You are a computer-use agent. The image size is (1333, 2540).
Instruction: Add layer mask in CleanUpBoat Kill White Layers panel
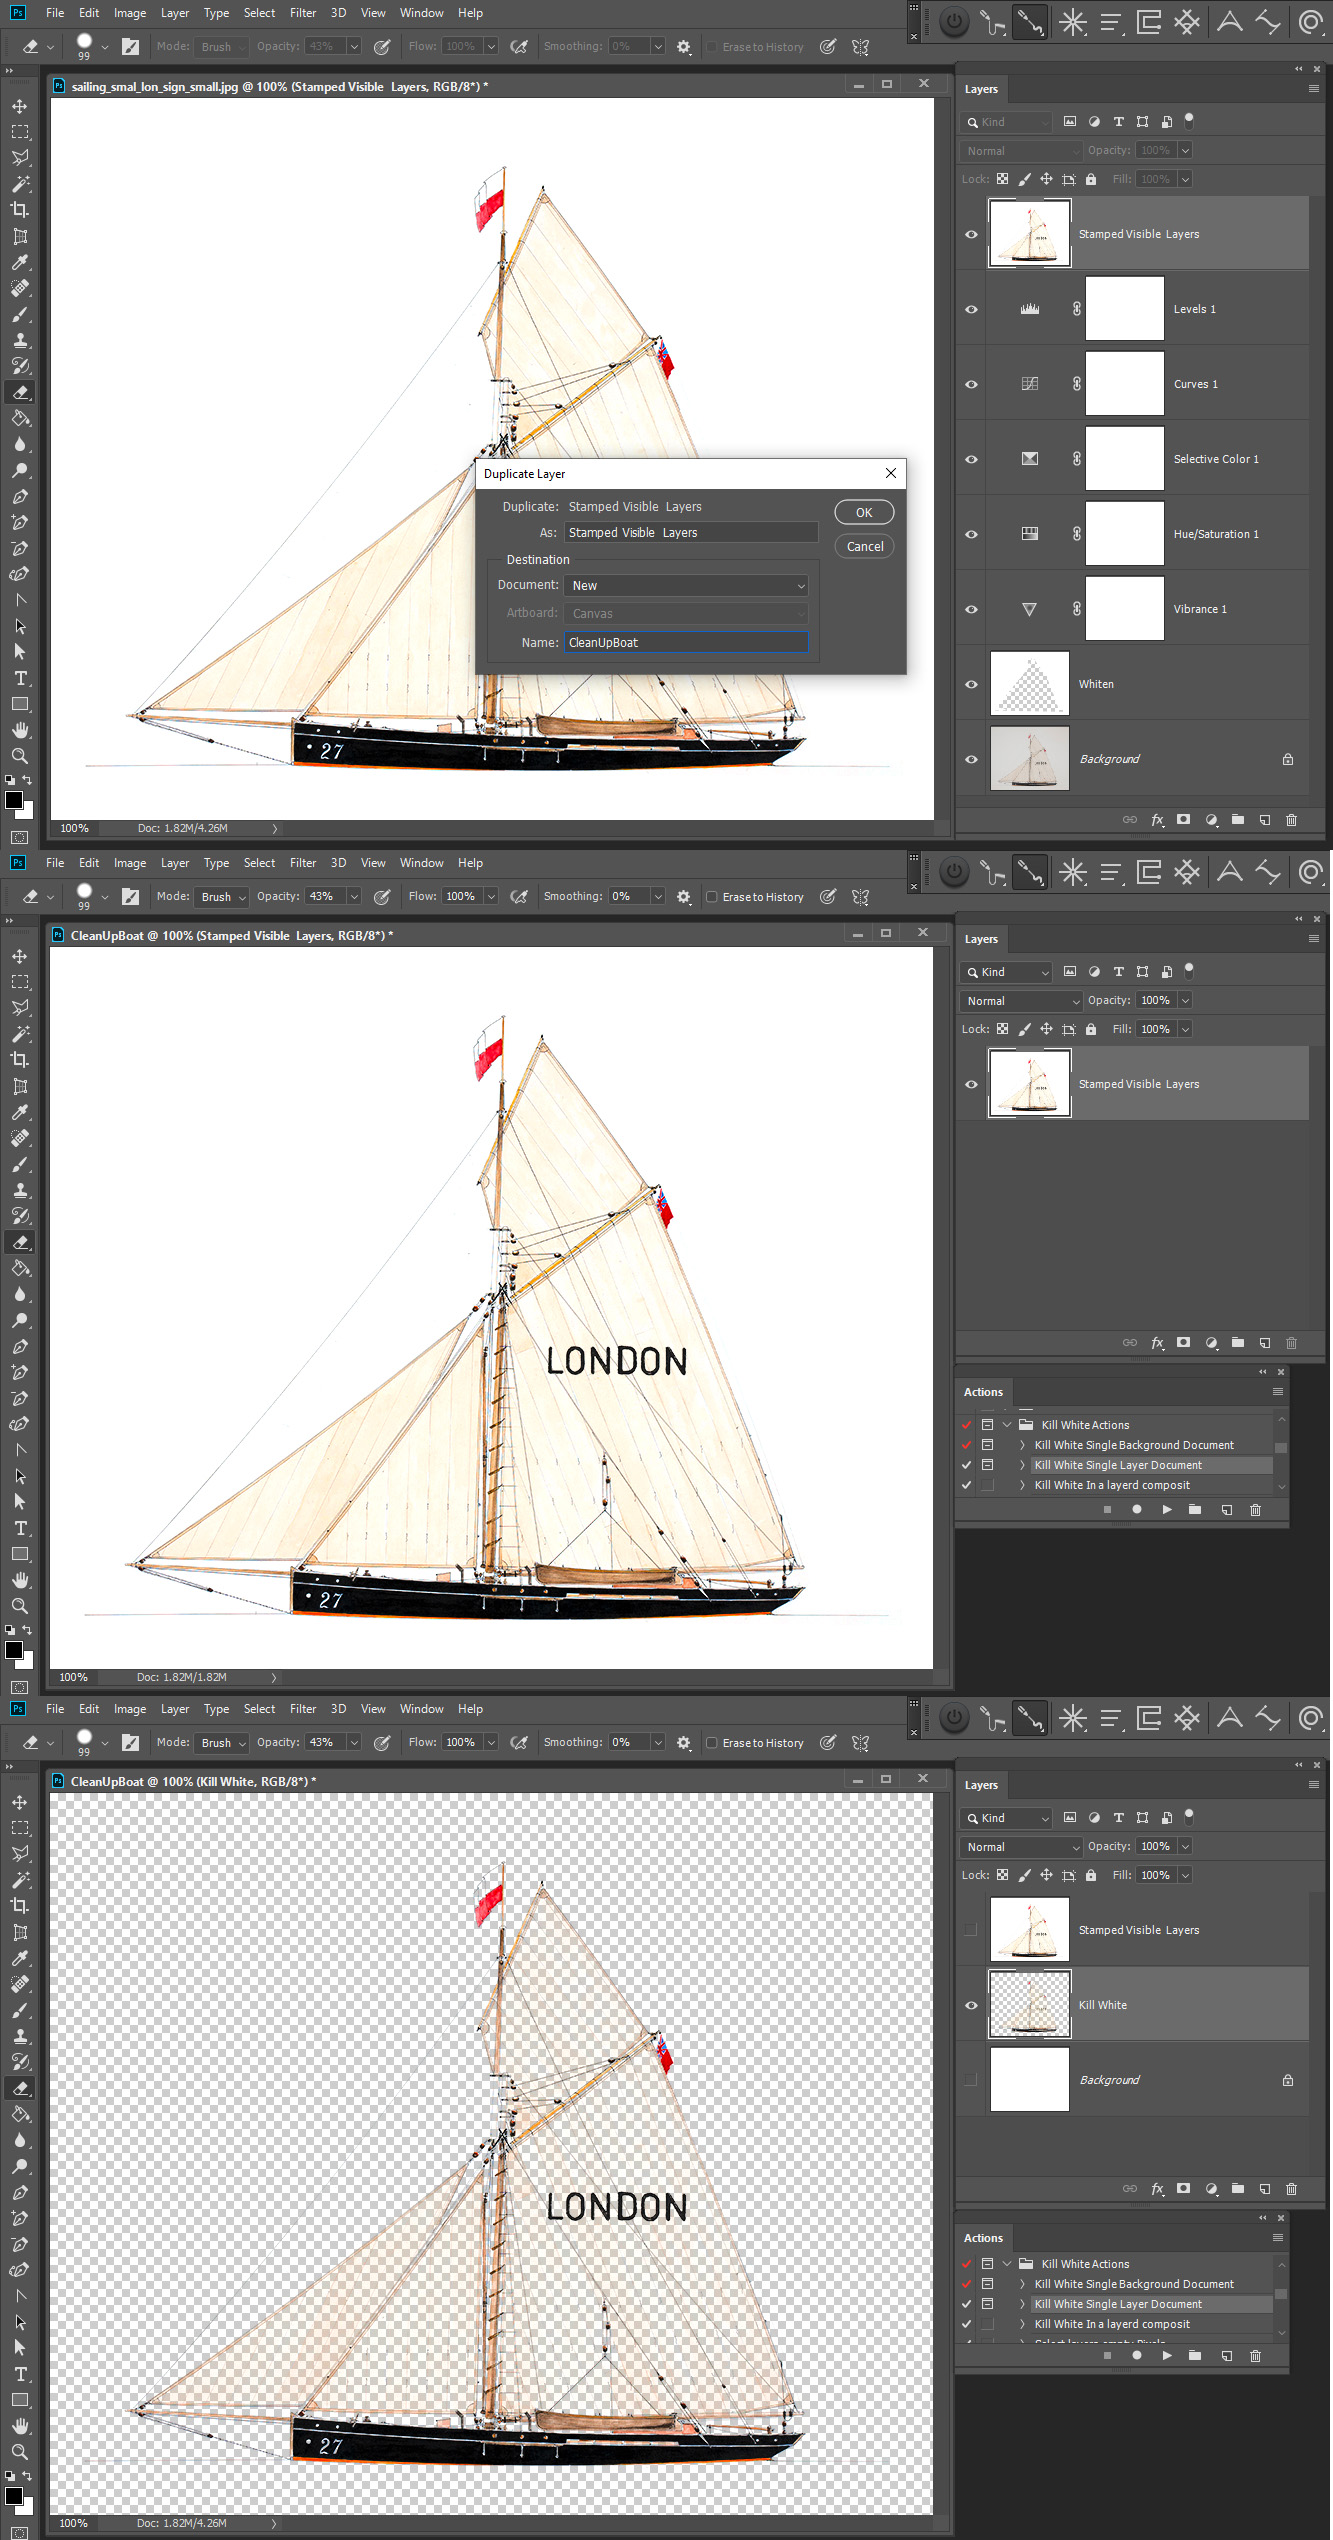pos(1184,2189)
